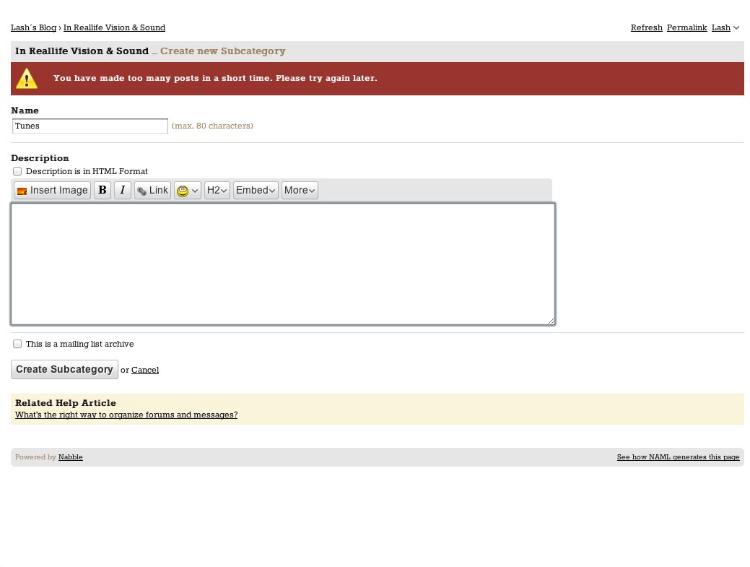
Task: Cancel the subcategory creation
Action: [x=145, y=370]
